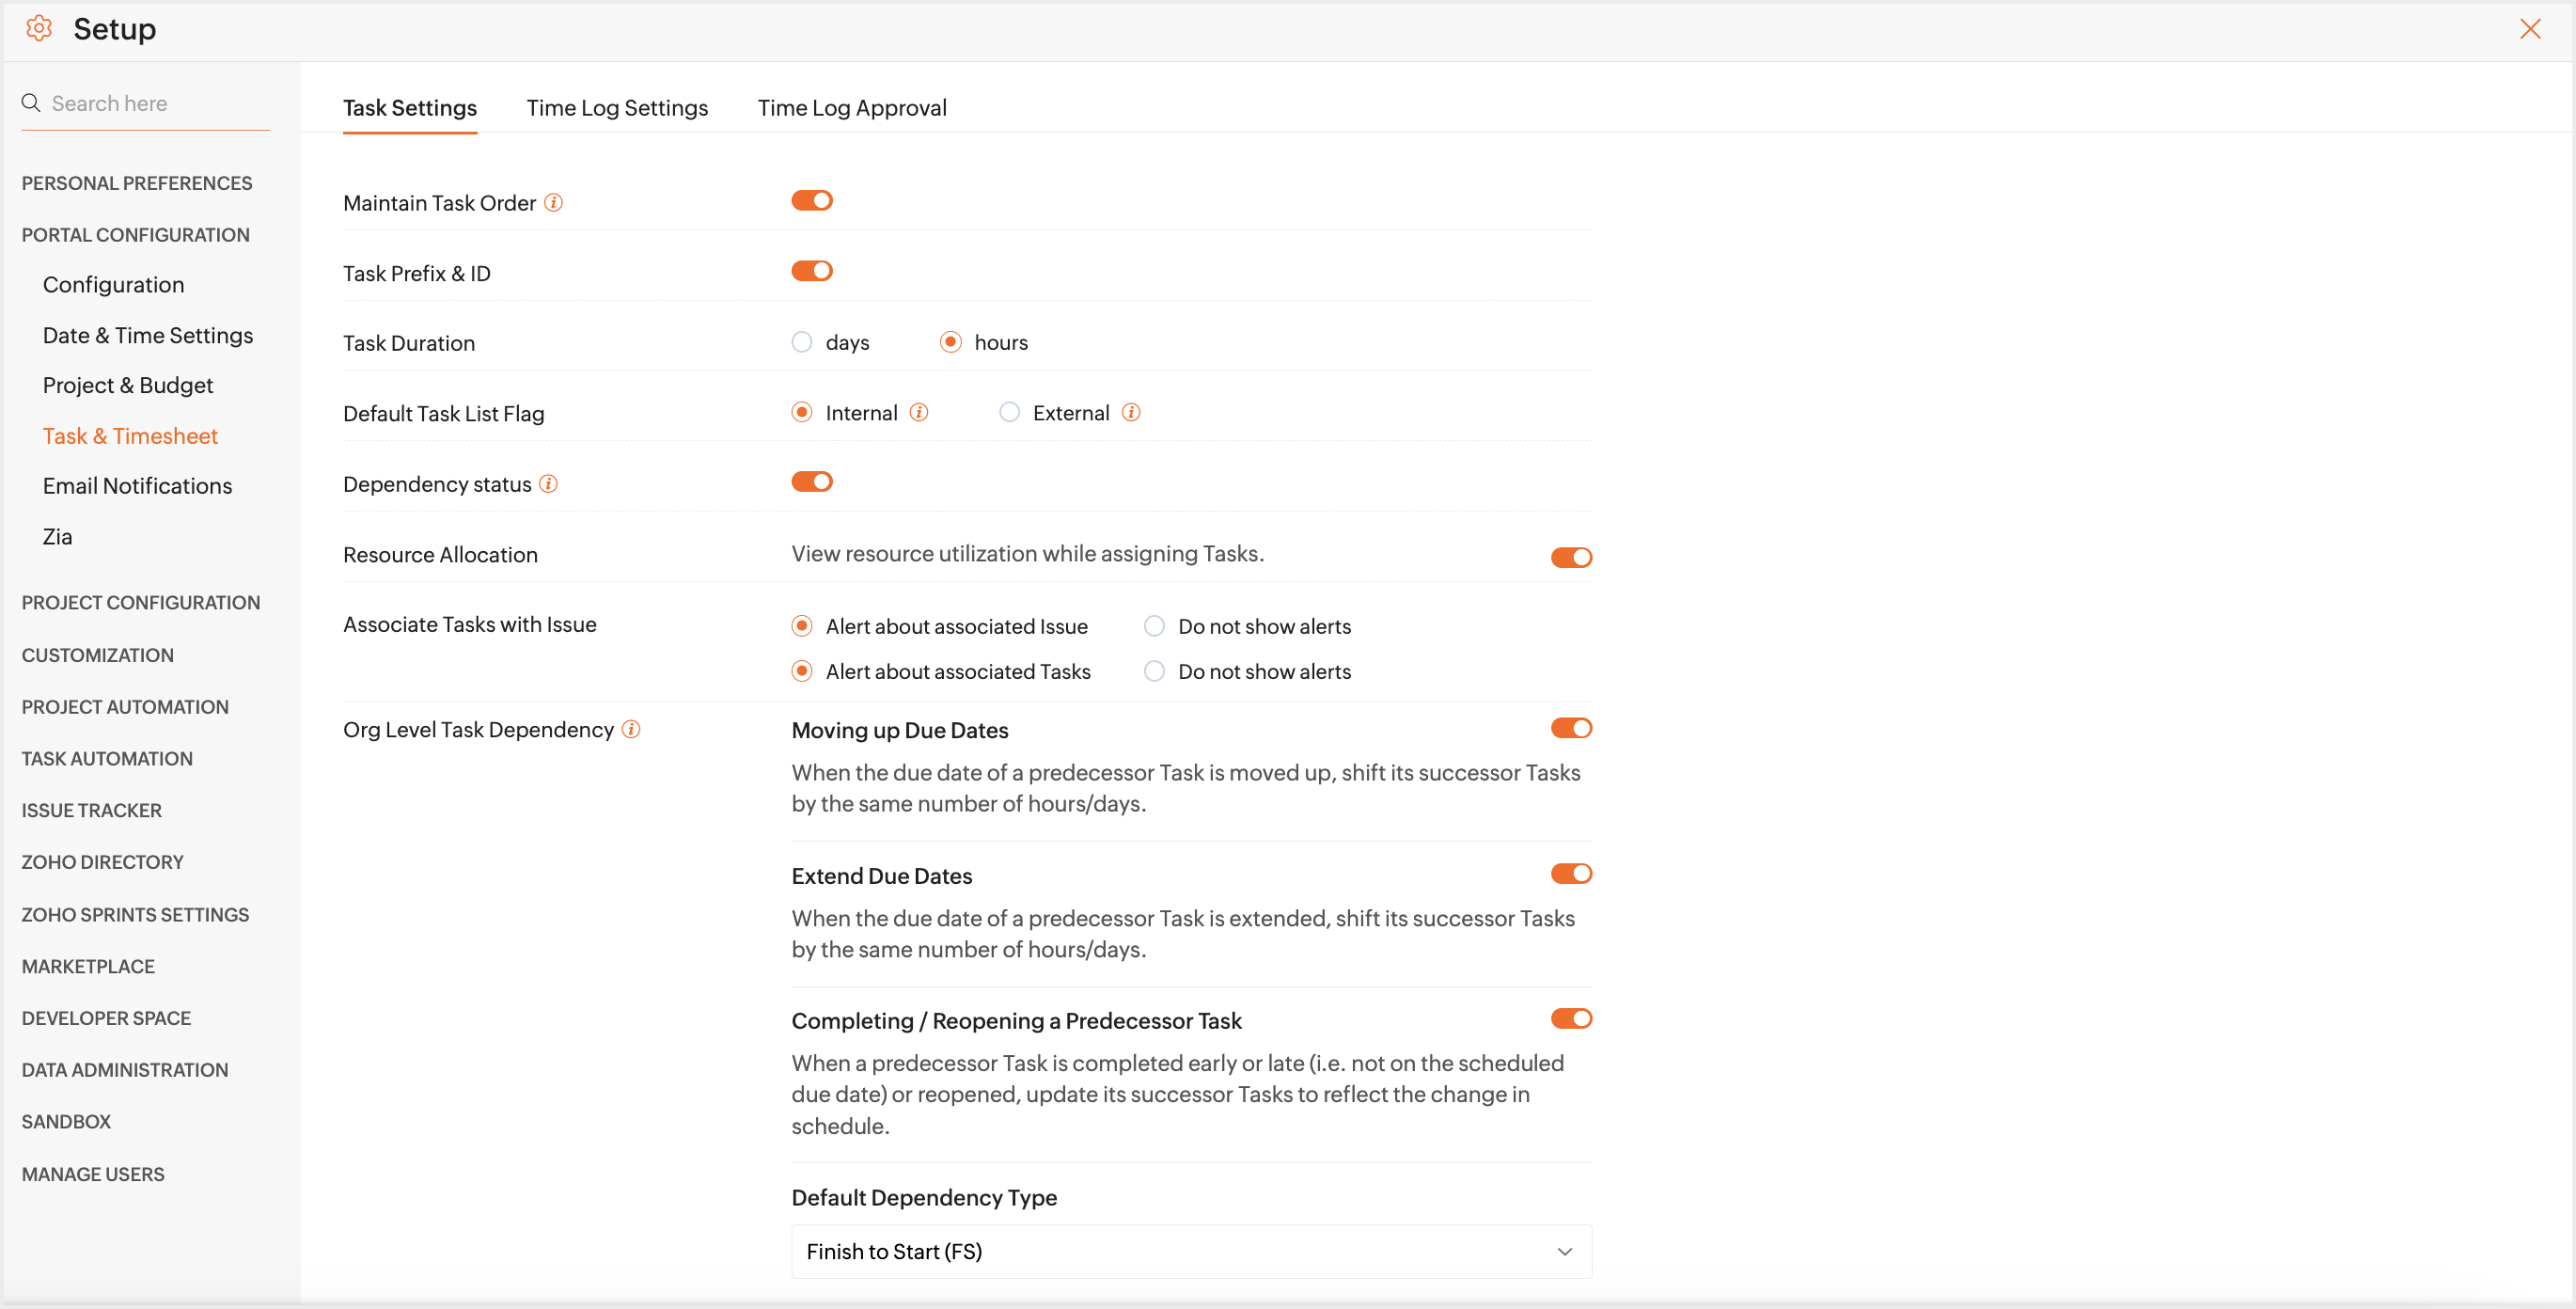Go to Date & Time Settings
Screen dimensions: 2576x1309
[x=148, y=335]
